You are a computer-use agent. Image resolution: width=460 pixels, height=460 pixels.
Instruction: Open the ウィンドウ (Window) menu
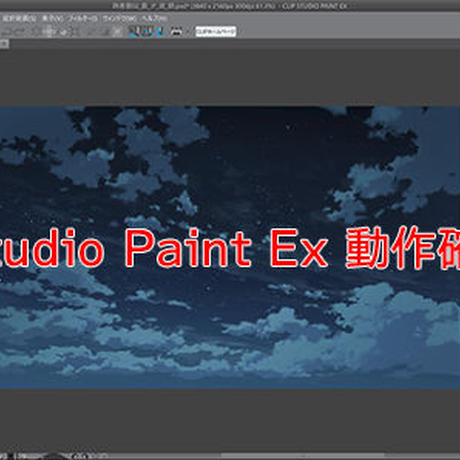click(x=120, y=18)
